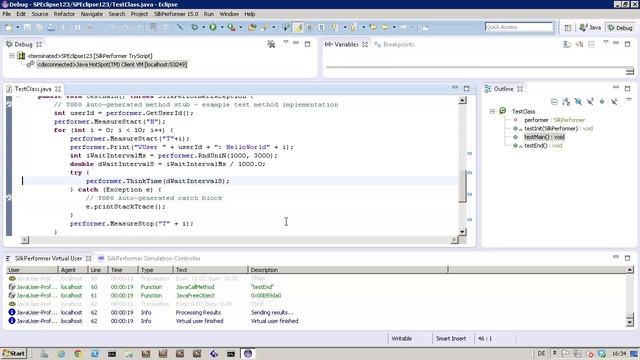Toggle Mark Occurrences highlighted toolbar button

tap(298, 27)
